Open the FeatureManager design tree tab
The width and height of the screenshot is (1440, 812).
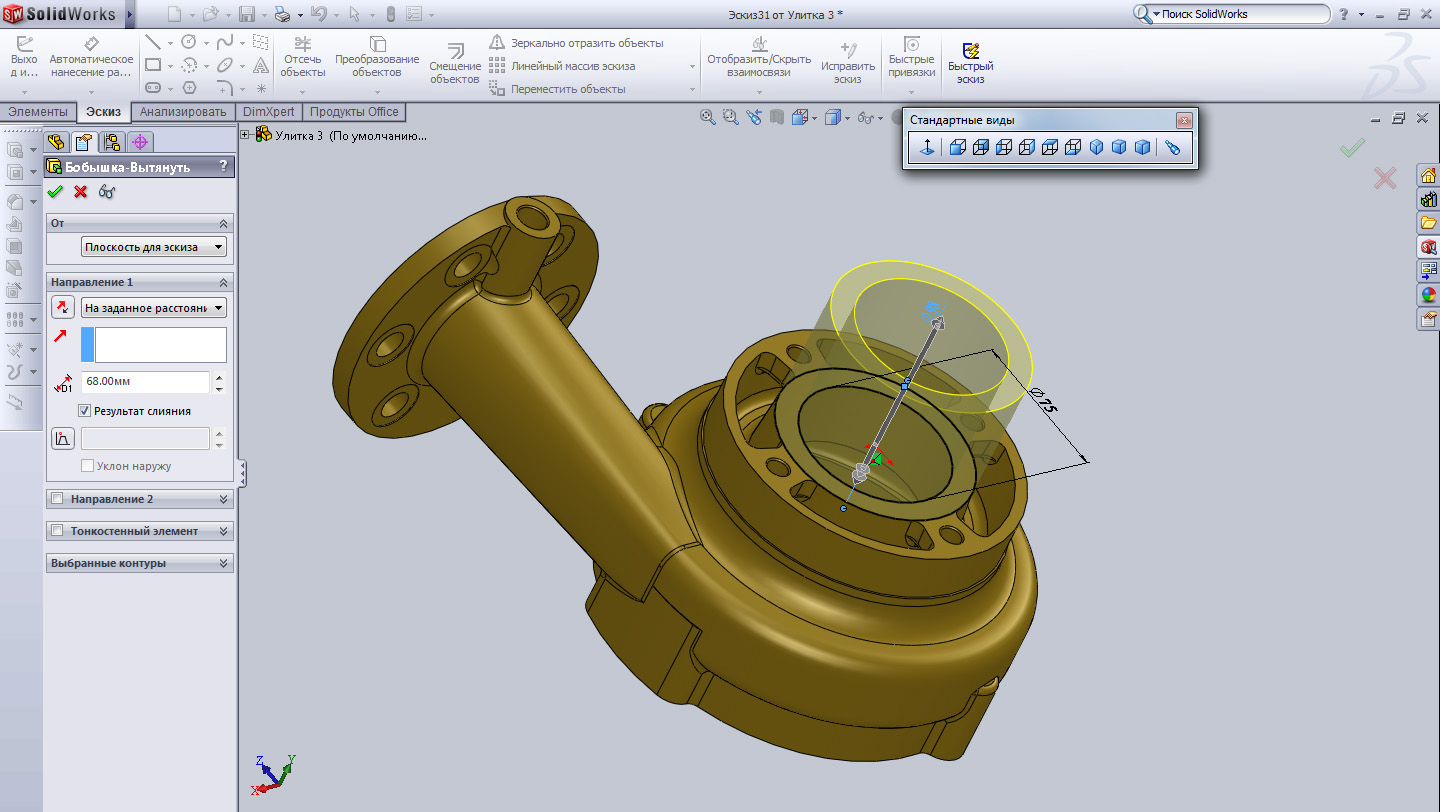(58, 142)
